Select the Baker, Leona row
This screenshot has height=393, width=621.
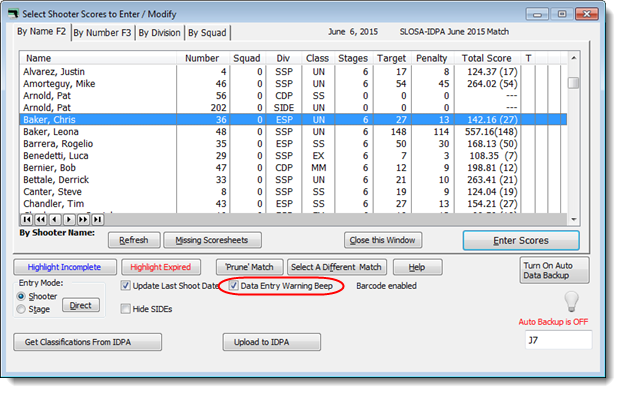coord(293,132)
